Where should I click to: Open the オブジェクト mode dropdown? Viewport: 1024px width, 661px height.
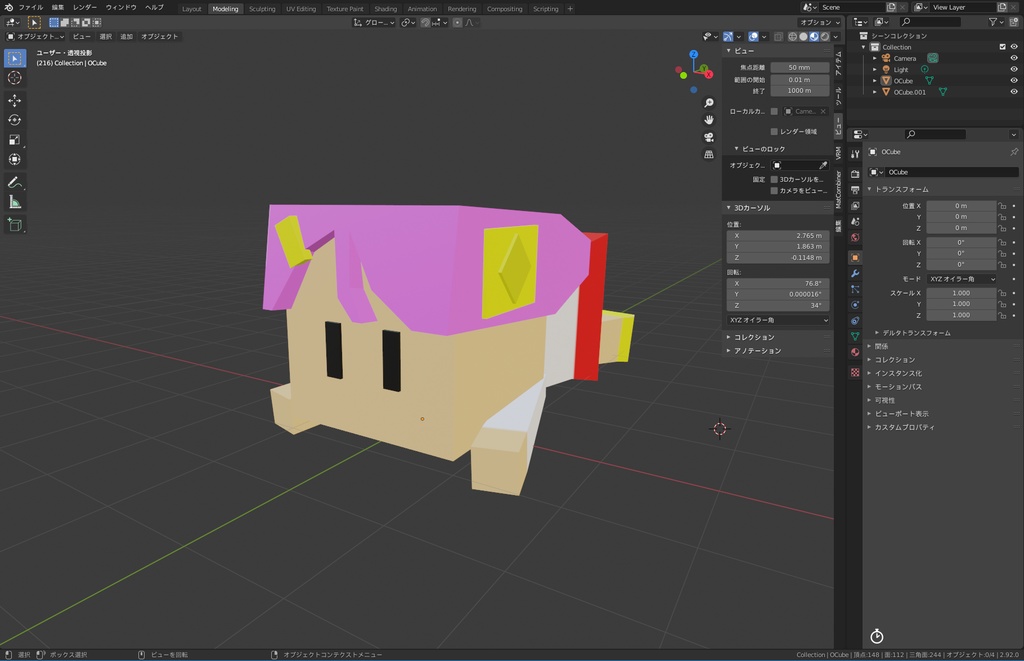point(35,37)
